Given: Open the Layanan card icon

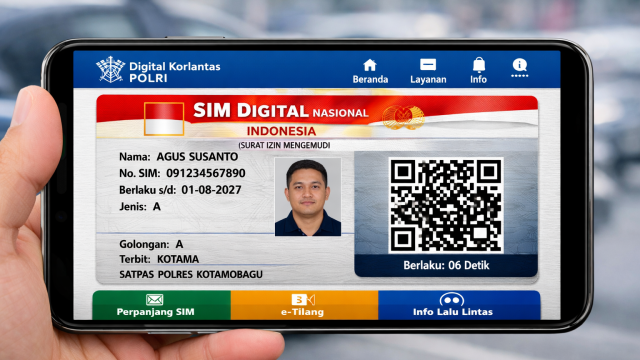Looking at the screenshot, I should [x=428, y=64].
